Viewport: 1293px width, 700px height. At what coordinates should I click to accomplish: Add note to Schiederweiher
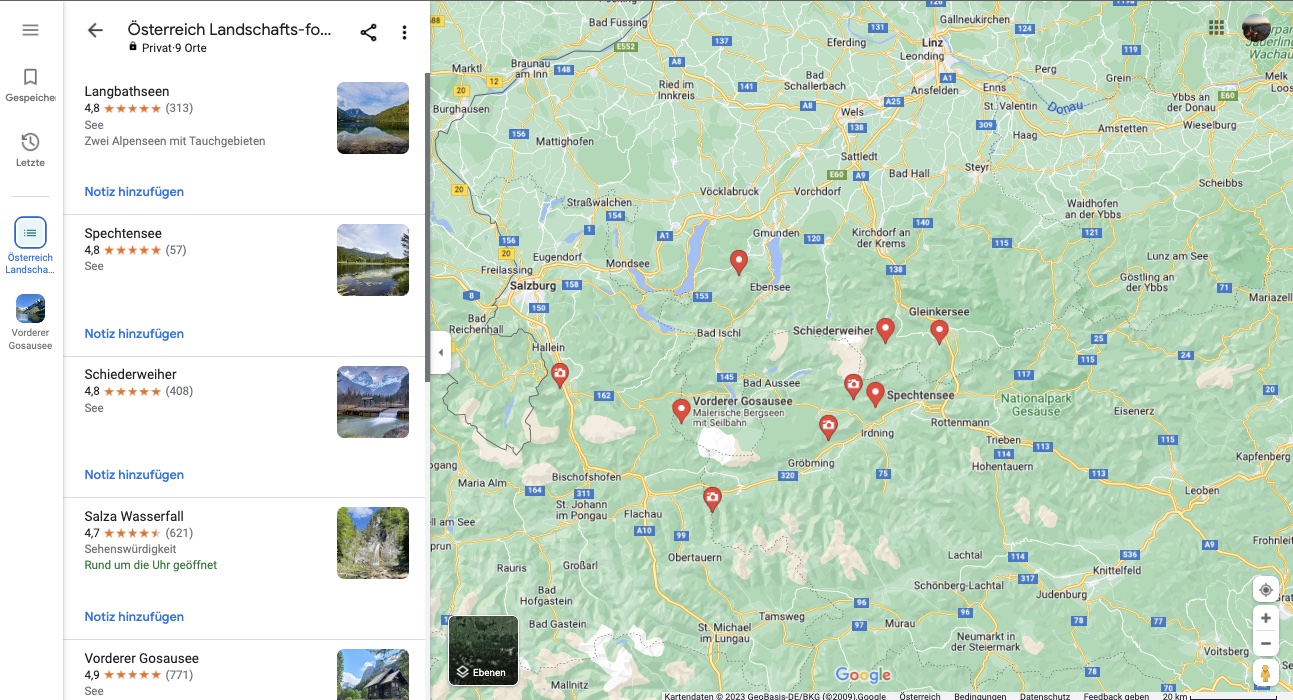134,475
